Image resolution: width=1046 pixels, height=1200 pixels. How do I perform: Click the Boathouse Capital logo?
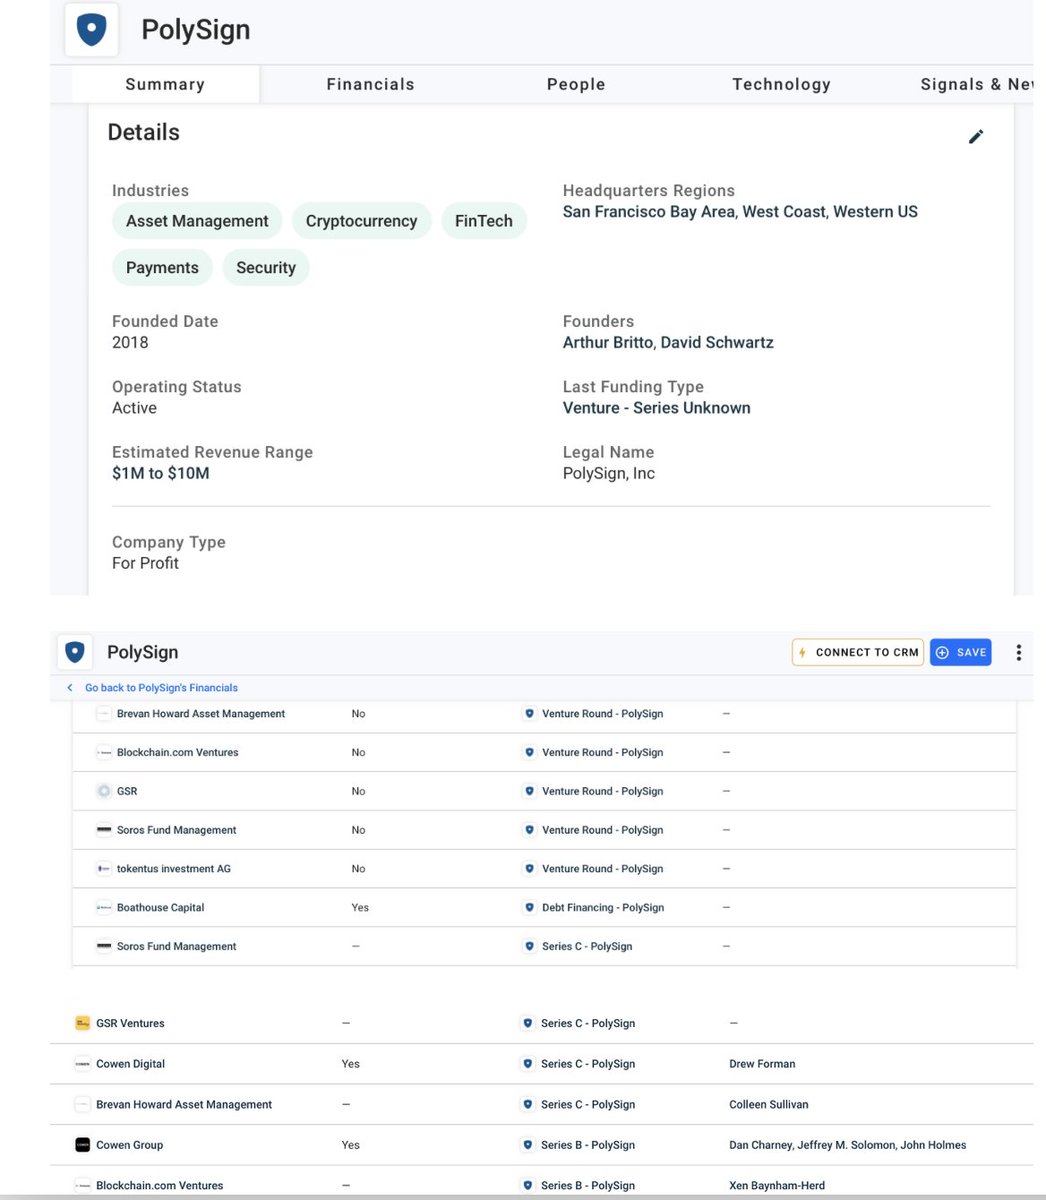104,908
